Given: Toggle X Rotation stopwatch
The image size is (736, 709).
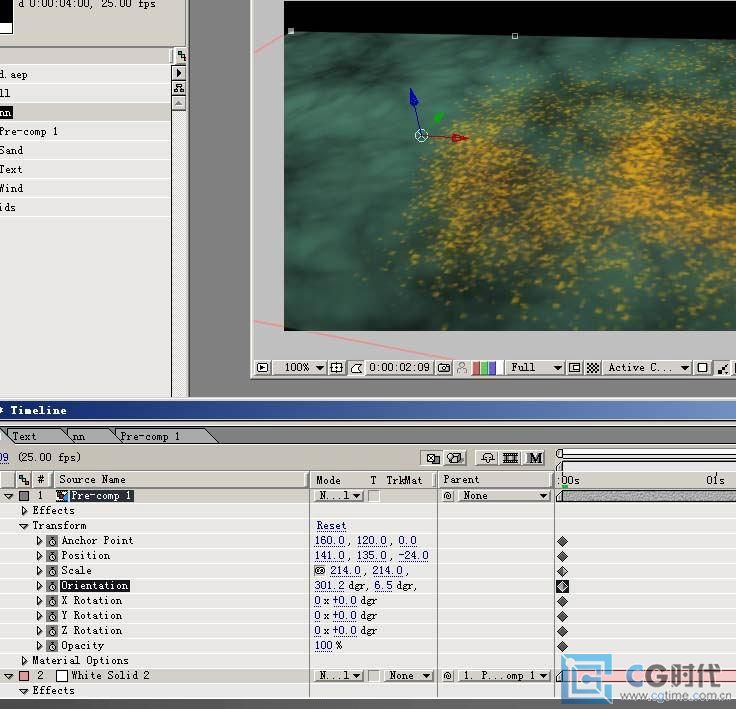Looking at the screenshot, I should pos(52,601).
